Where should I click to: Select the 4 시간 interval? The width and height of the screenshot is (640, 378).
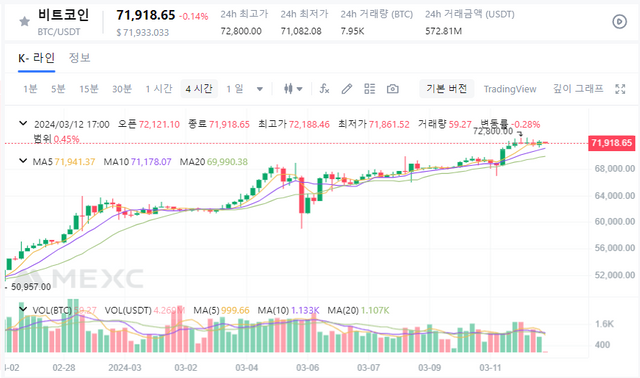[x=199, y=89]
